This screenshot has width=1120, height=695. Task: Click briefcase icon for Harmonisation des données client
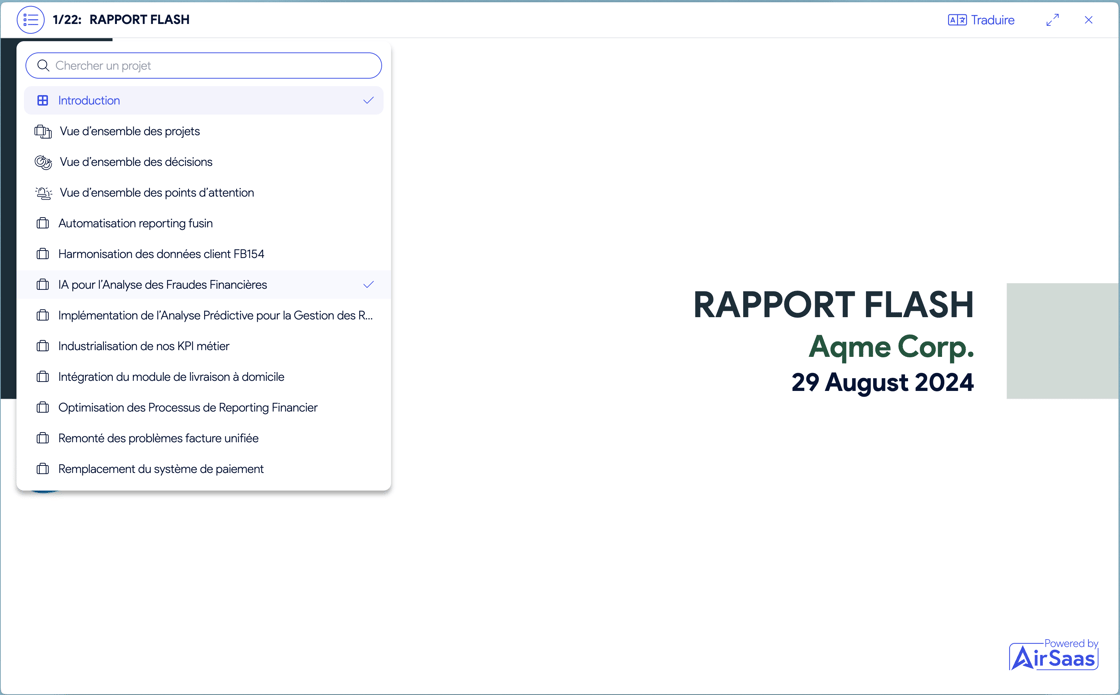(43, 254)
